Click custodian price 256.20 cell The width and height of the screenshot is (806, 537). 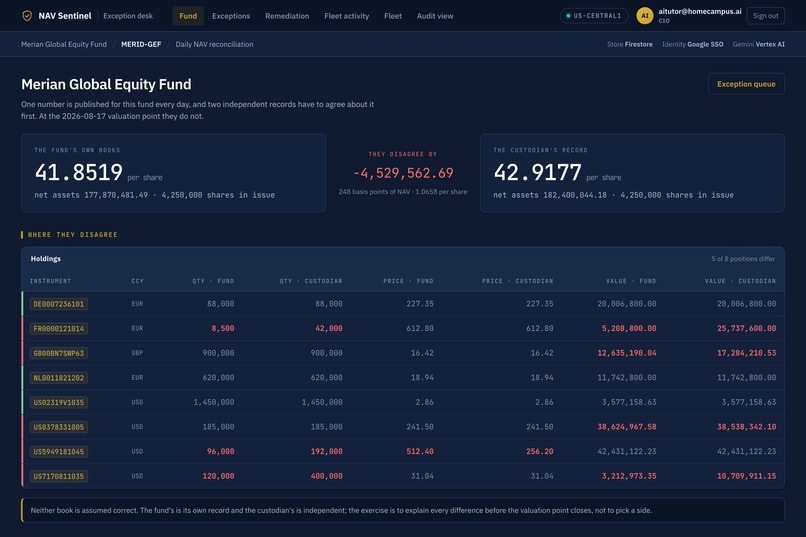pyautogui.click(x=540, y=452)
